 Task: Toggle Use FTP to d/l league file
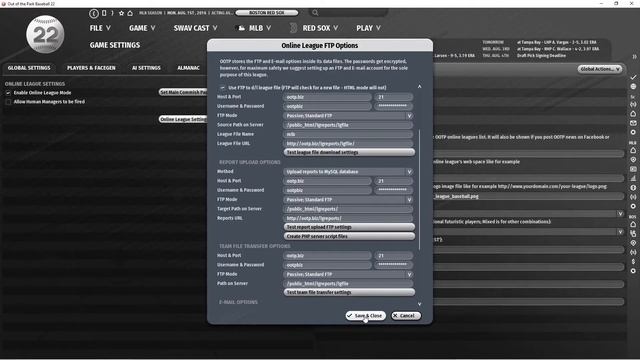[222, 88]
